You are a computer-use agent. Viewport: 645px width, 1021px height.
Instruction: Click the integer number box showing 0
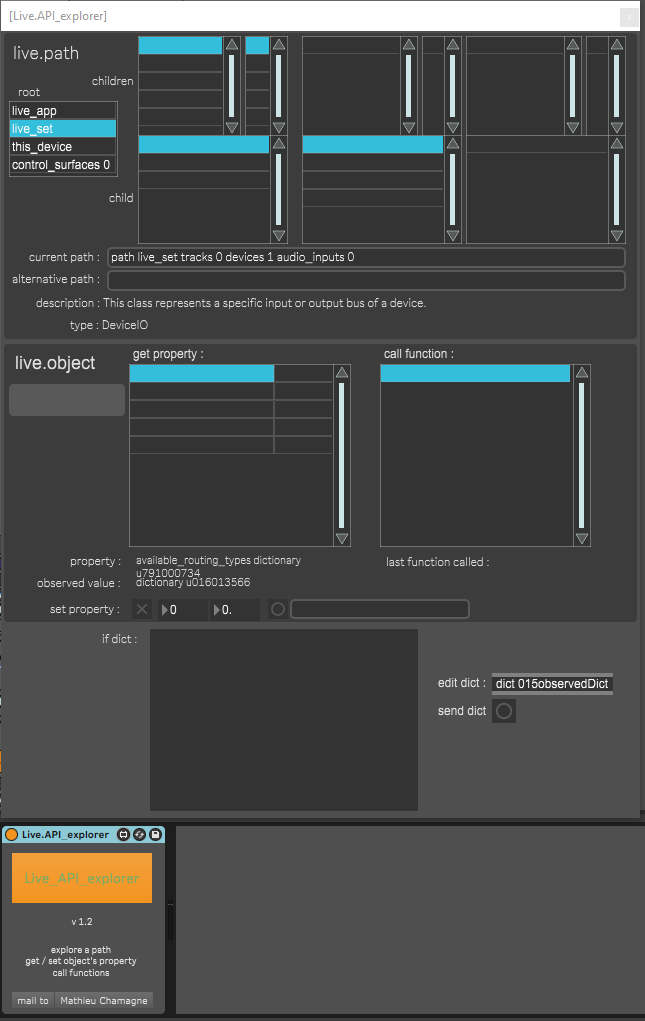coord(183,609)
